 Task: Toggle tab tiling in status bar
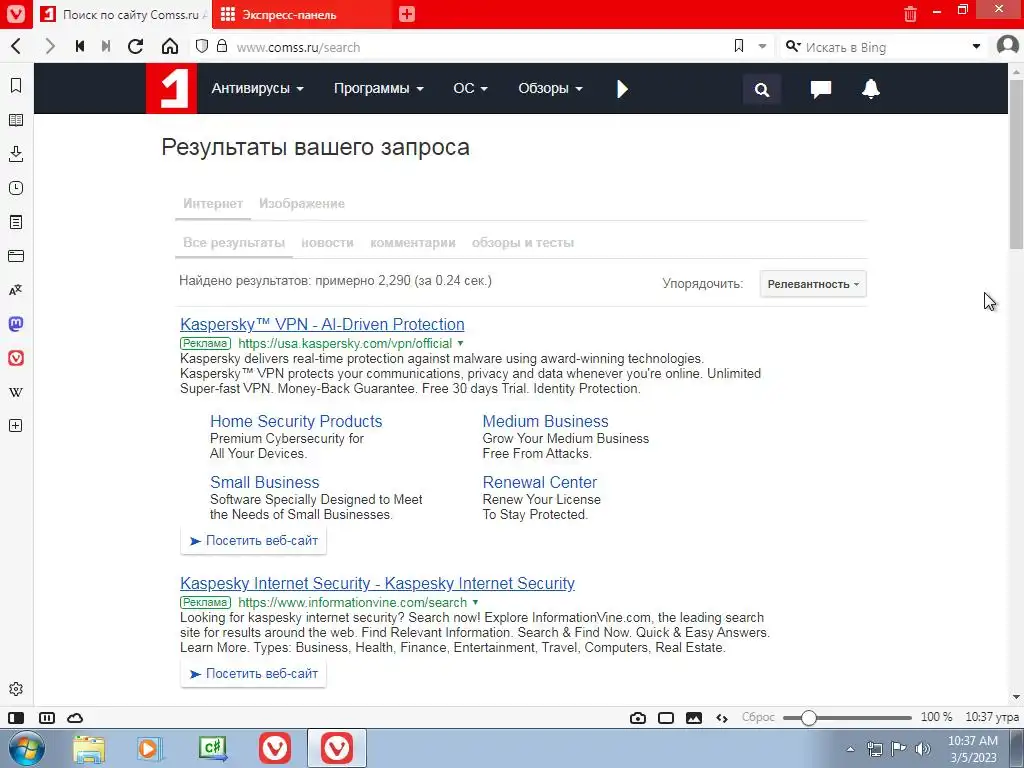pos(47,718)
